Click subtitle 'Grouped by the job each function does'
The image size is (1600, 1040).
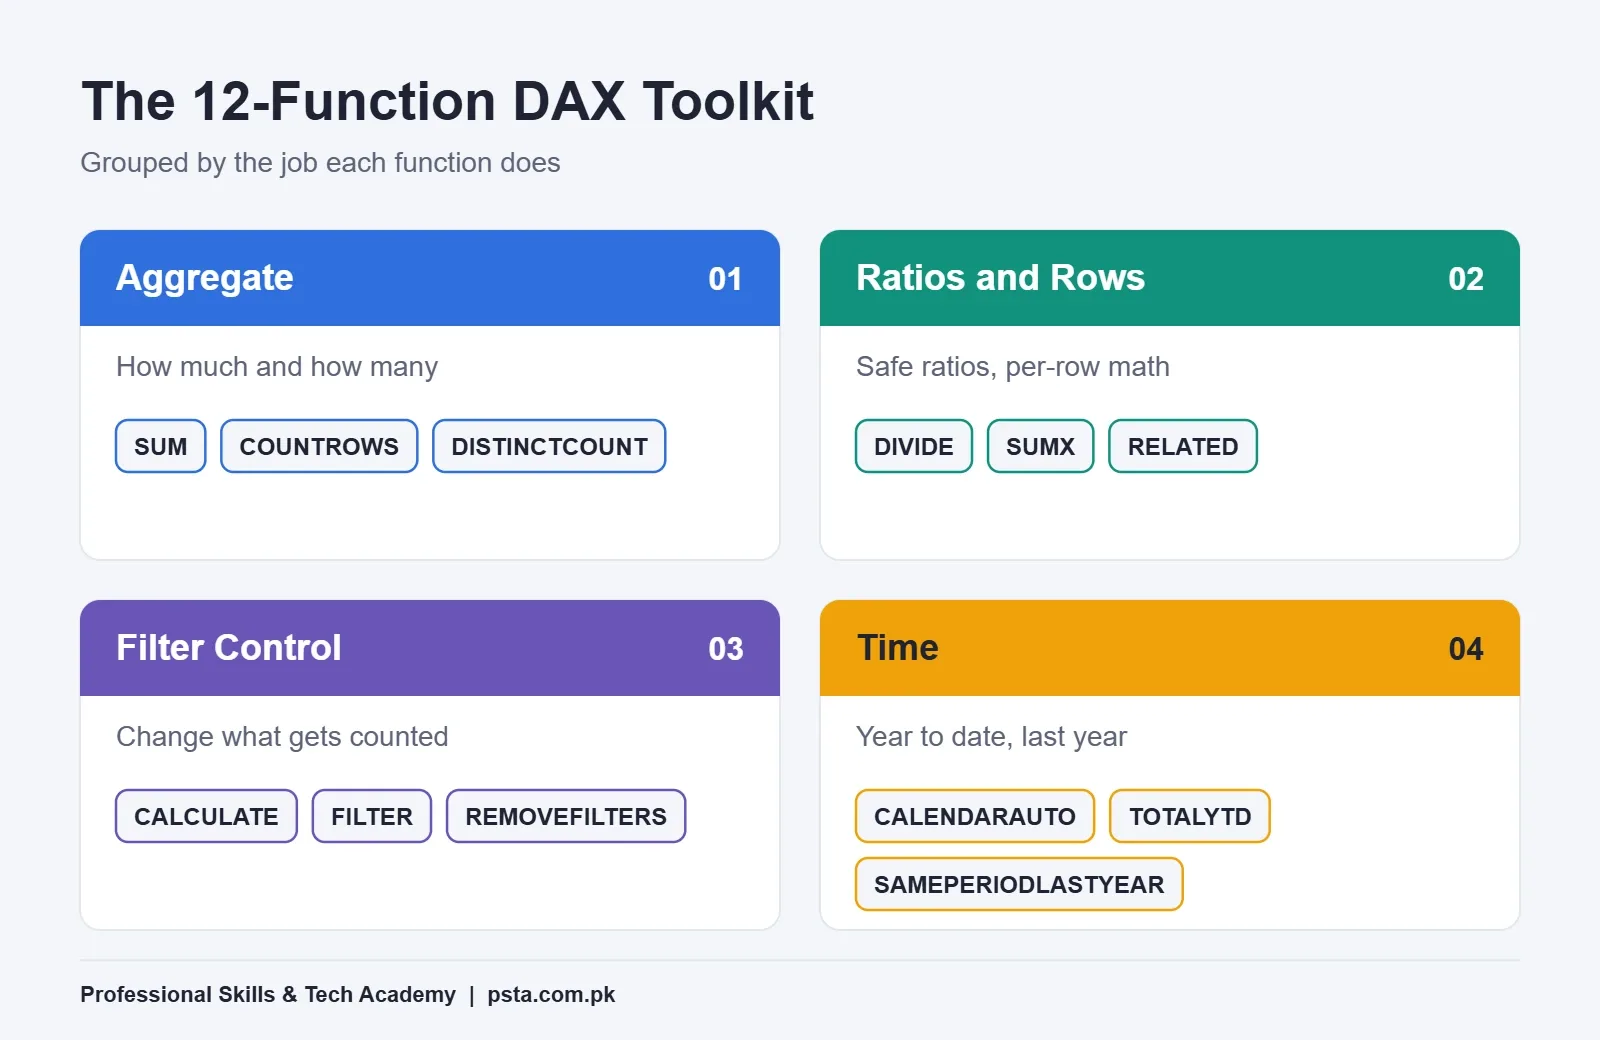[320, 163]
